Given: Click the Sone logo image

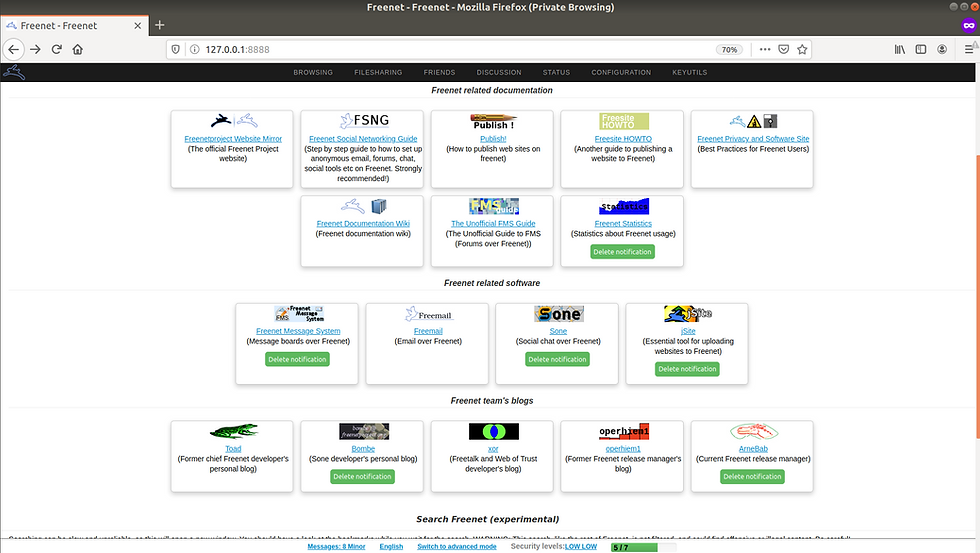Looking at the screenshot, I should click(559, 314).
